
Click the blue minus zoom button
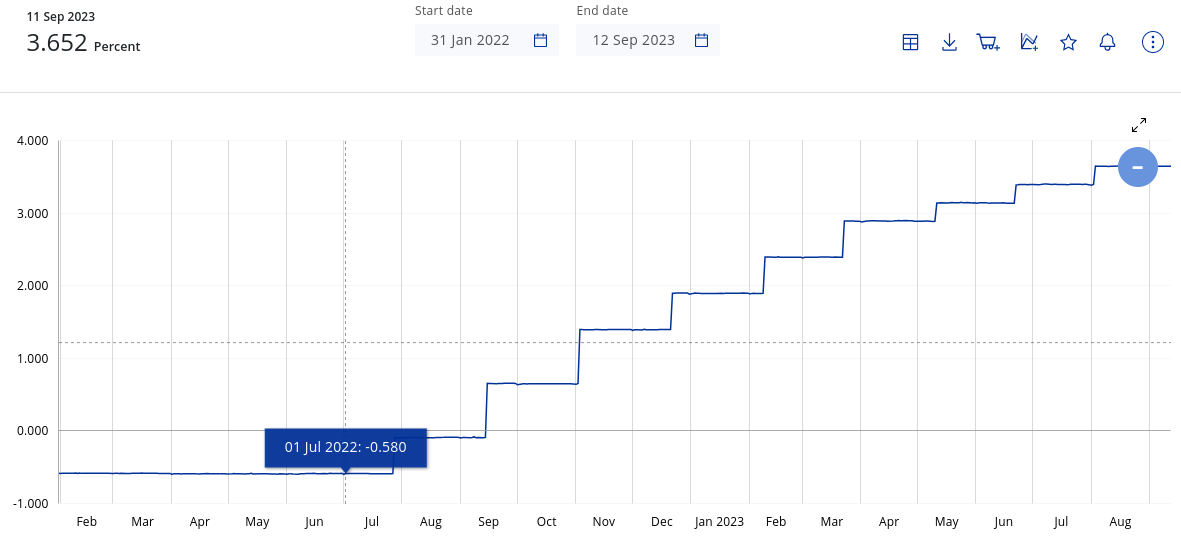pos(1137,167)
